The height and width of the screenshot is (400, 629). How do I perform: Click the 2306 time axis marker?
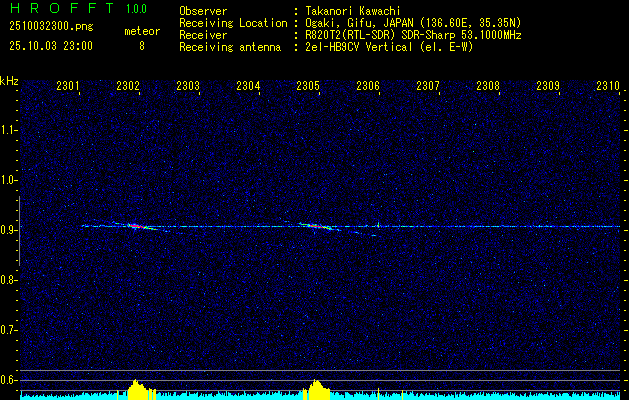pyautogui.click(x=368, y=86)
